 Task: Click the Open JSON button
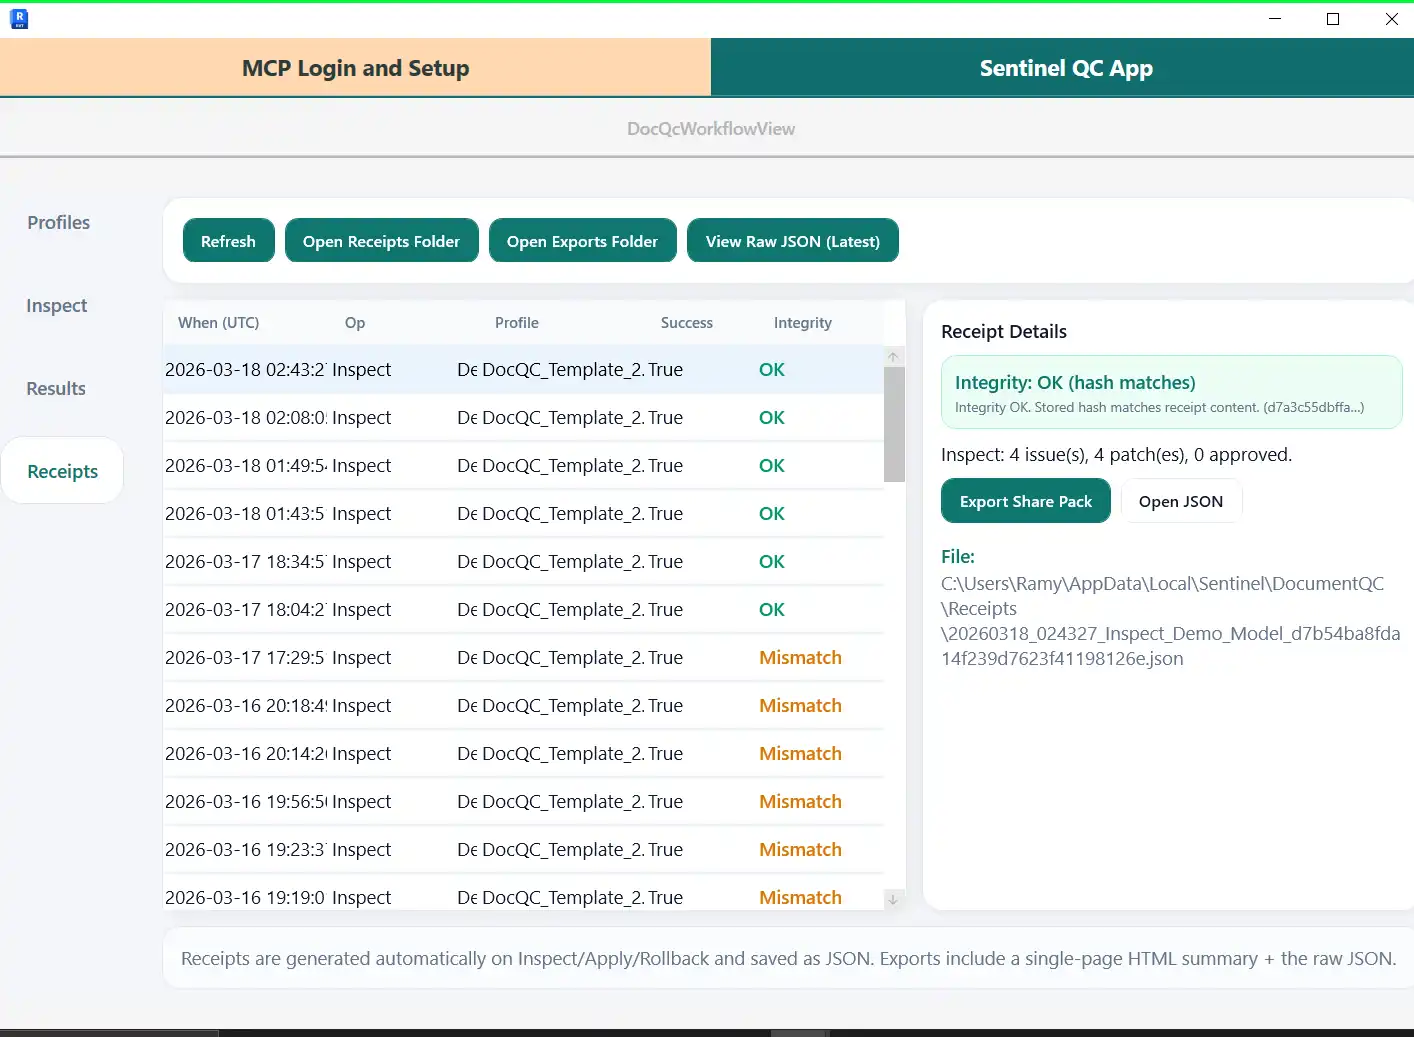pos(1180,501)
